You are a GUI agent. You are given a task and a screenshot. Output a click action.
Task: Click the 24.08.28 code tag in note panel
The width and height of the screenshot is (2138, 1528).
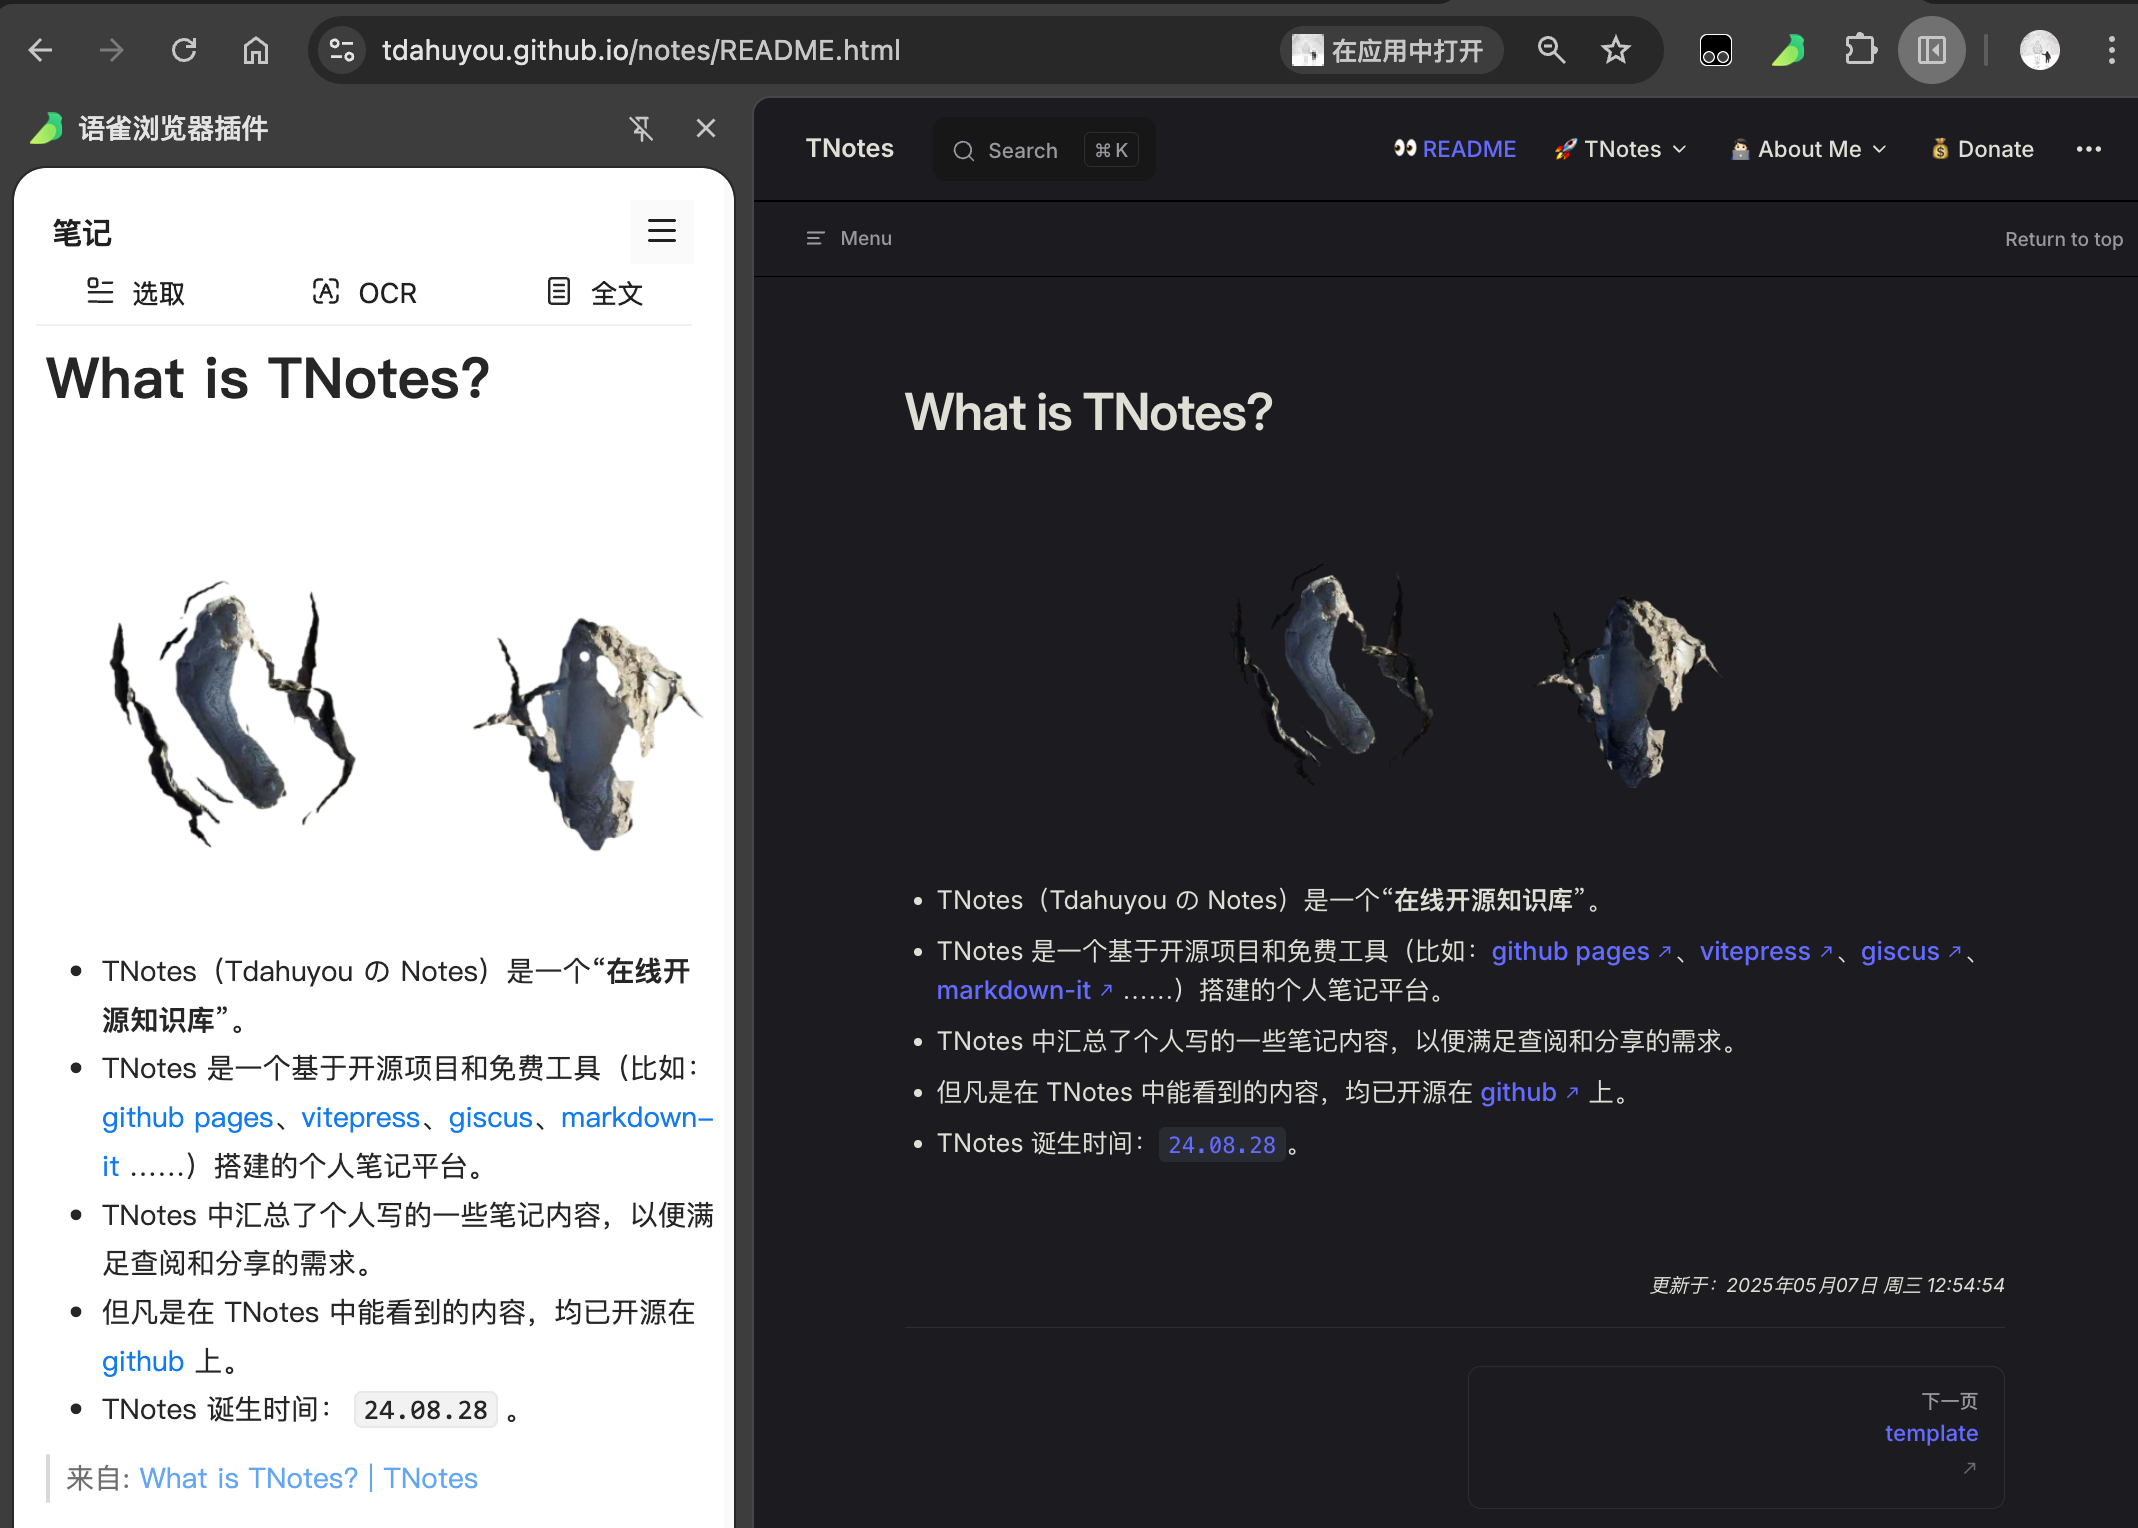[425, 1410]
